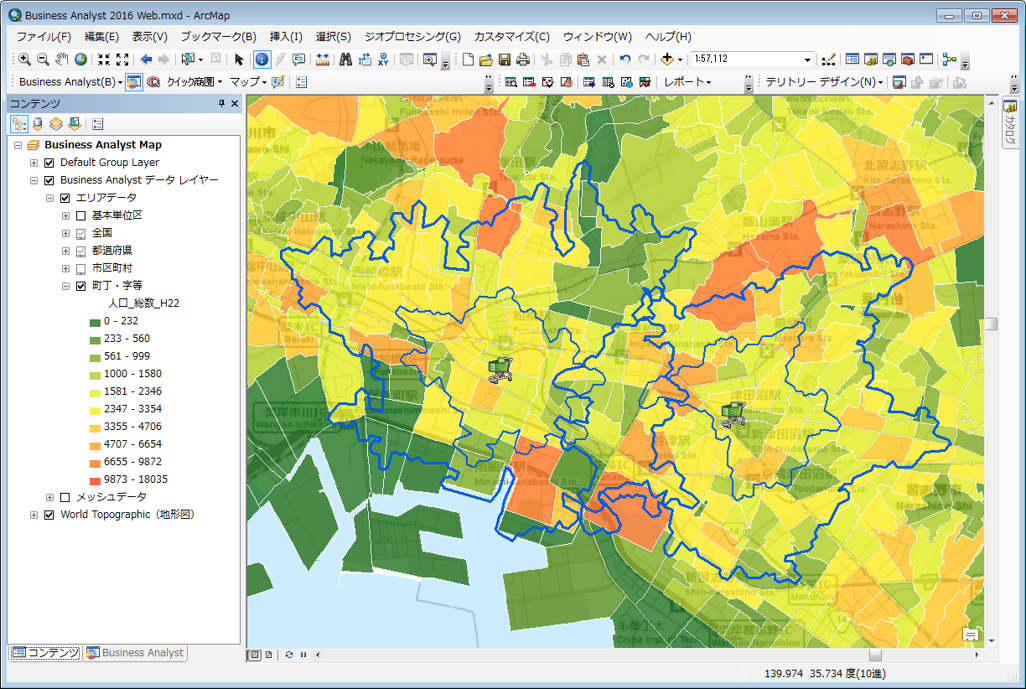Viewport: 1026px width, 689px height.
Task: Click Fixed Zoom Out arrows icon
Action: [122, 60]
